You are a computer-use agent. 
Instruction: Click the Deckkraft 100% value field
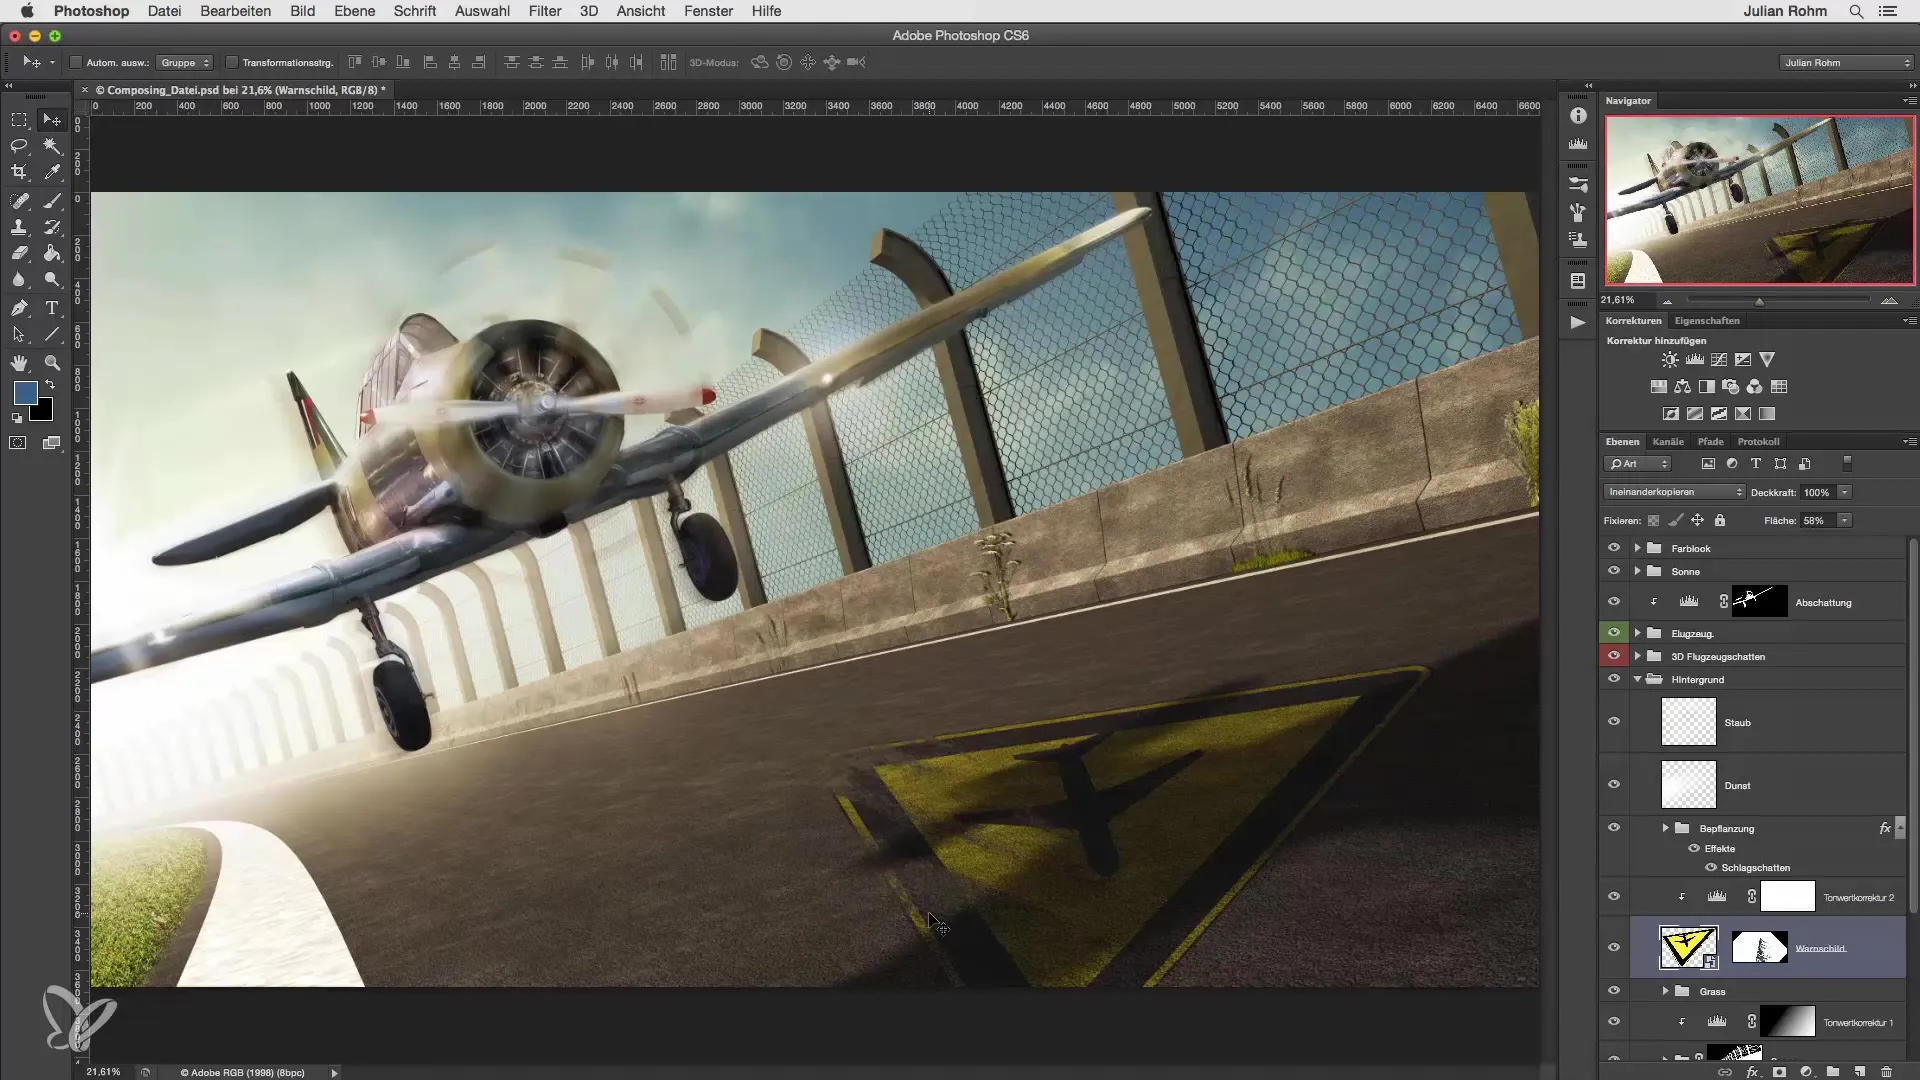(x=1816, y=492)
